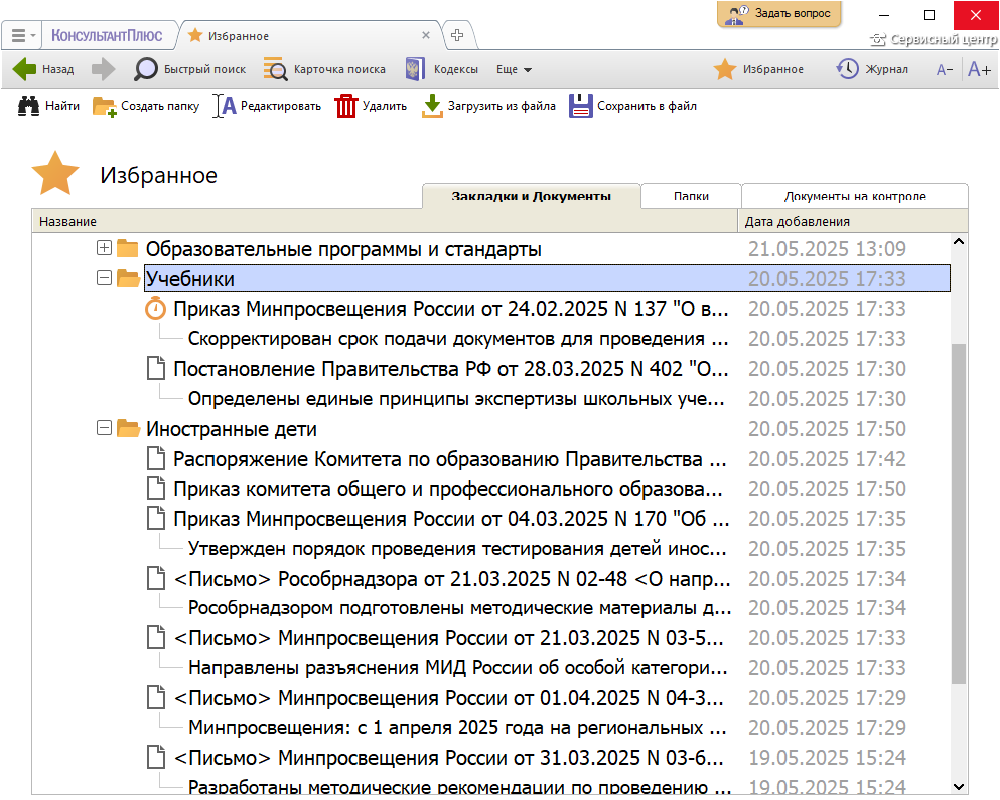
Task: Open note Определены единые принципы экспертизы
Action: 456,399
